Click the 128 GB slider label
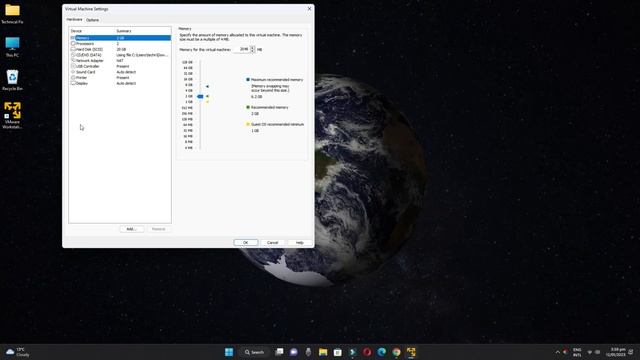Screen dimensions: 640x360 [x=187, y=62]
